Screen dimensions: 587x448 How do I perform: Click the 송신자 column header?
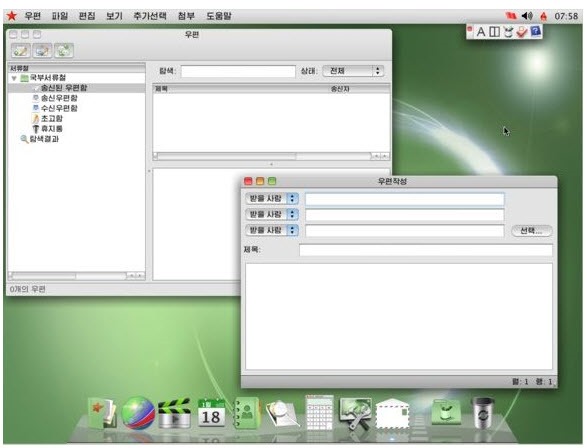340,89
